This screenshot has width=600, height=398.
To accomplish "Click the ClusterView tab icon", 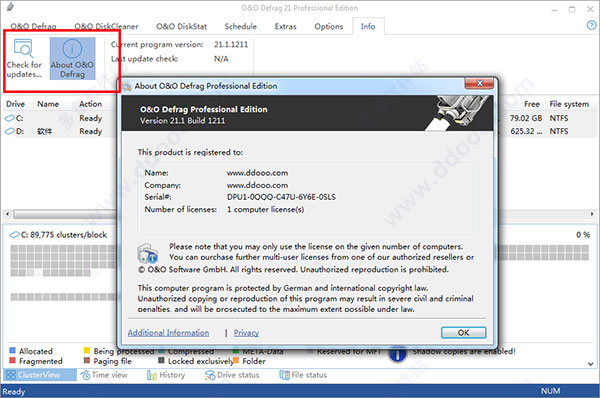I will coord(11,375).
